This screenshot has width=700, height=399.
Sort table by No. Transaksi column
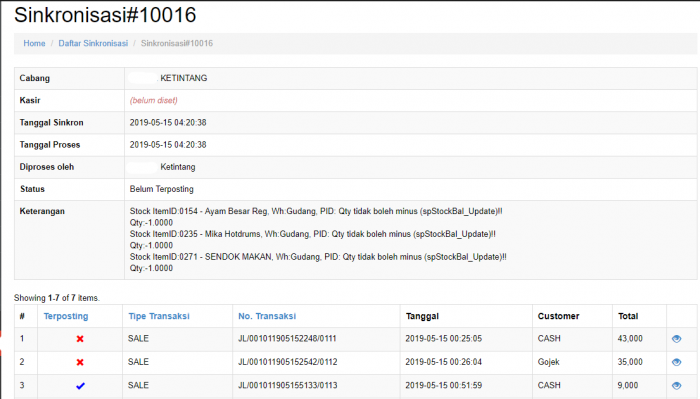coord(267,316)
